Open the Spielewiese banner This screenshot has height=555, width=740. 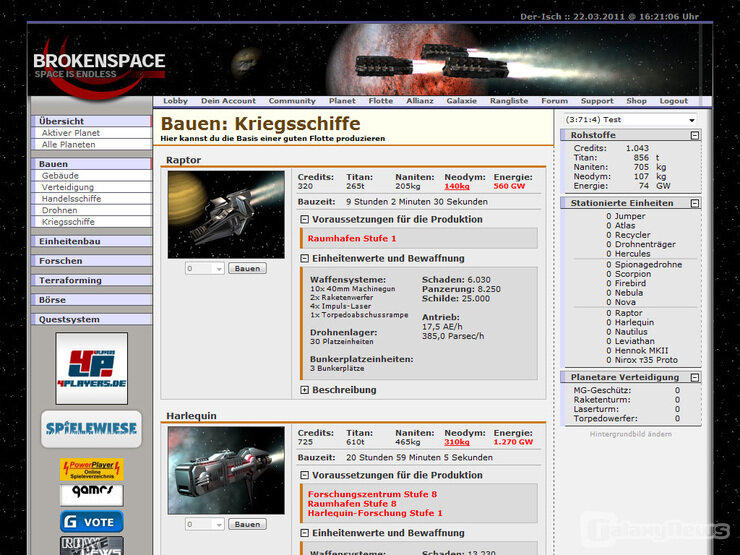point(92,429)
